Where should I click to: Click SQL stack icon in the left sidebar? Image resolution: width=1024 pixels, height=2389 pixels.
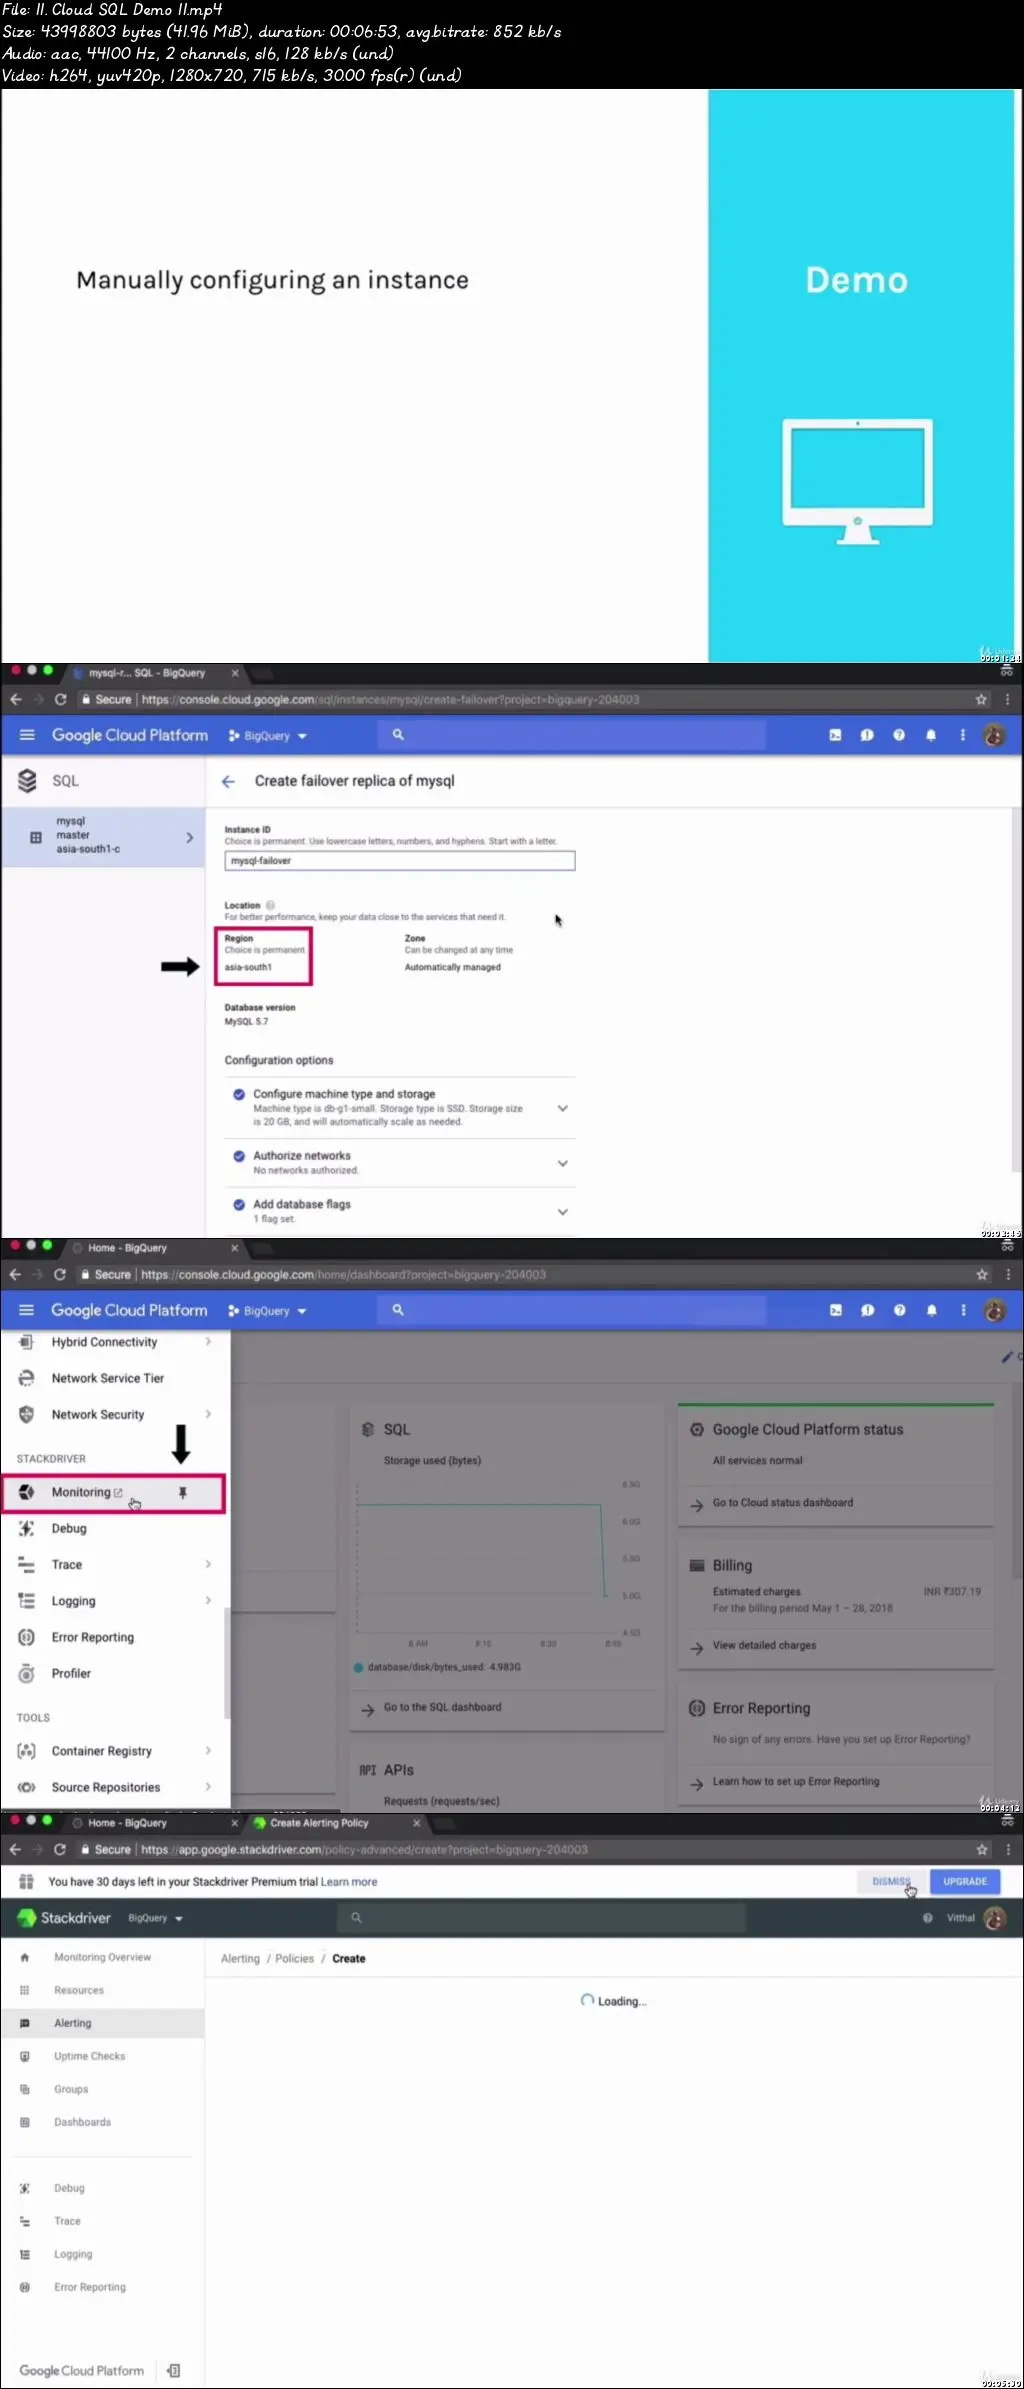(27, 781)
